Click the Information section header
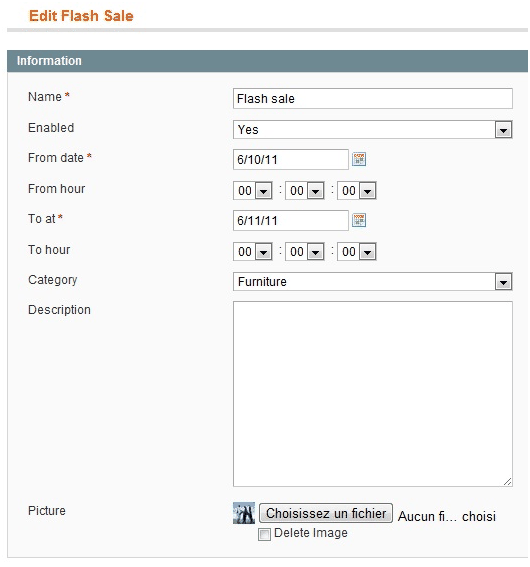530x567 pixels. (x=267, y=61)
